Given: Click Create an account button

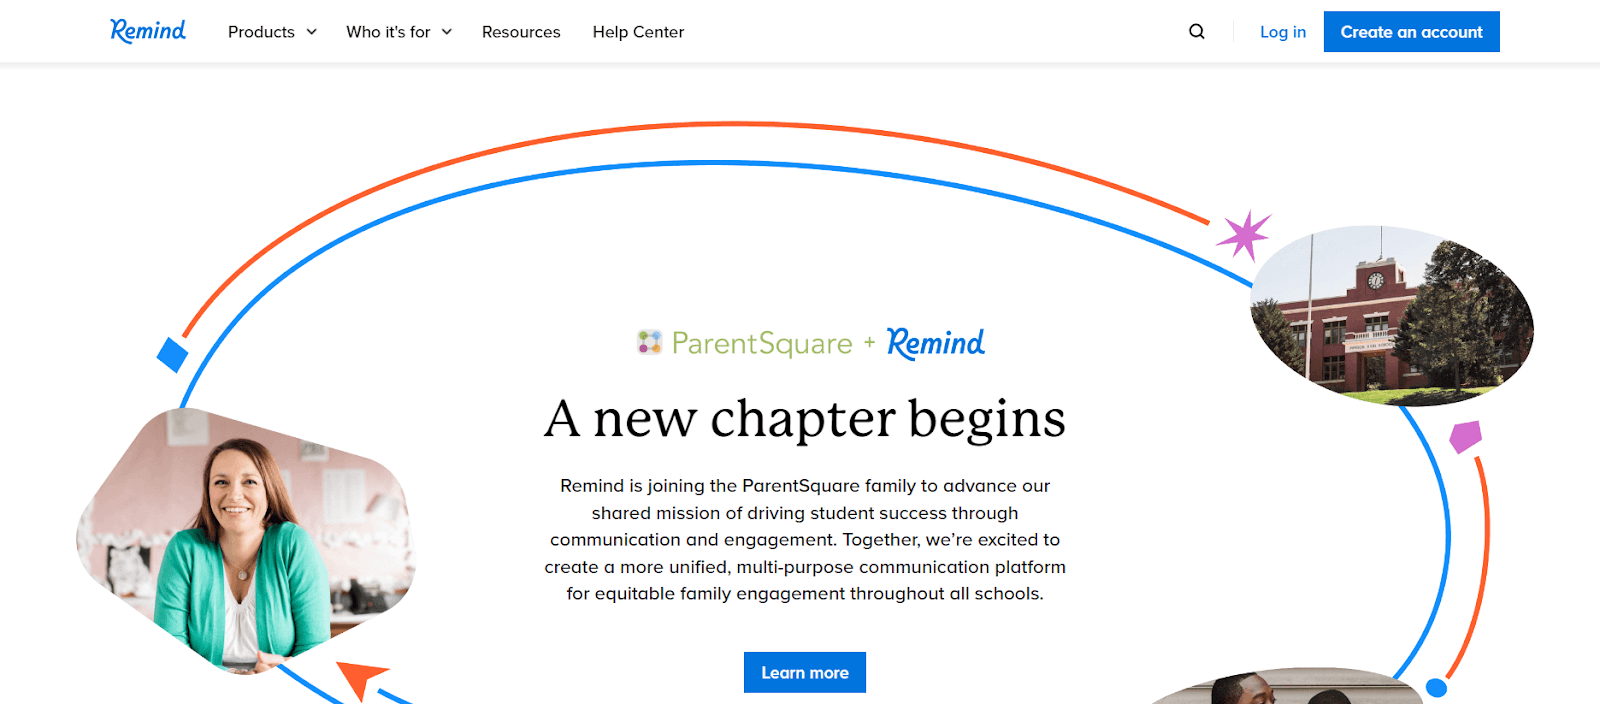Looking at the screenshot, I should click(1412, 32).
